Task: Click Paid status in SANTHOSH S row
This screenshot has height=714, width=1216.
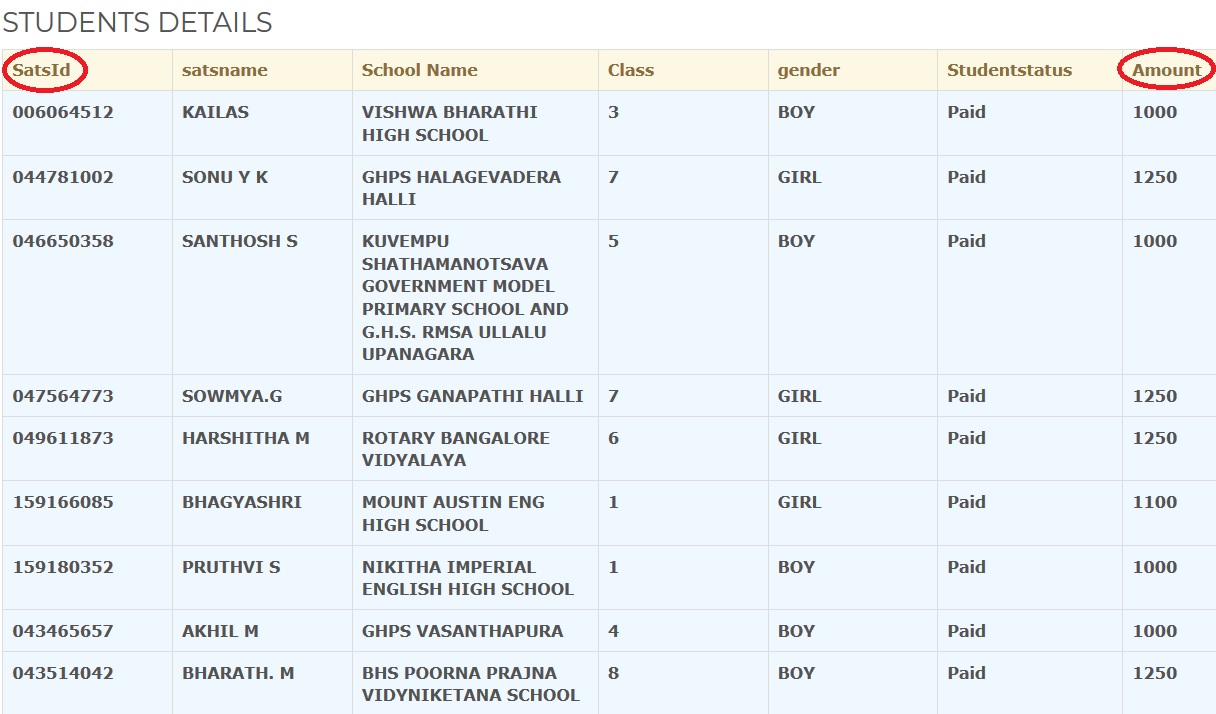Action: [966, 241]
